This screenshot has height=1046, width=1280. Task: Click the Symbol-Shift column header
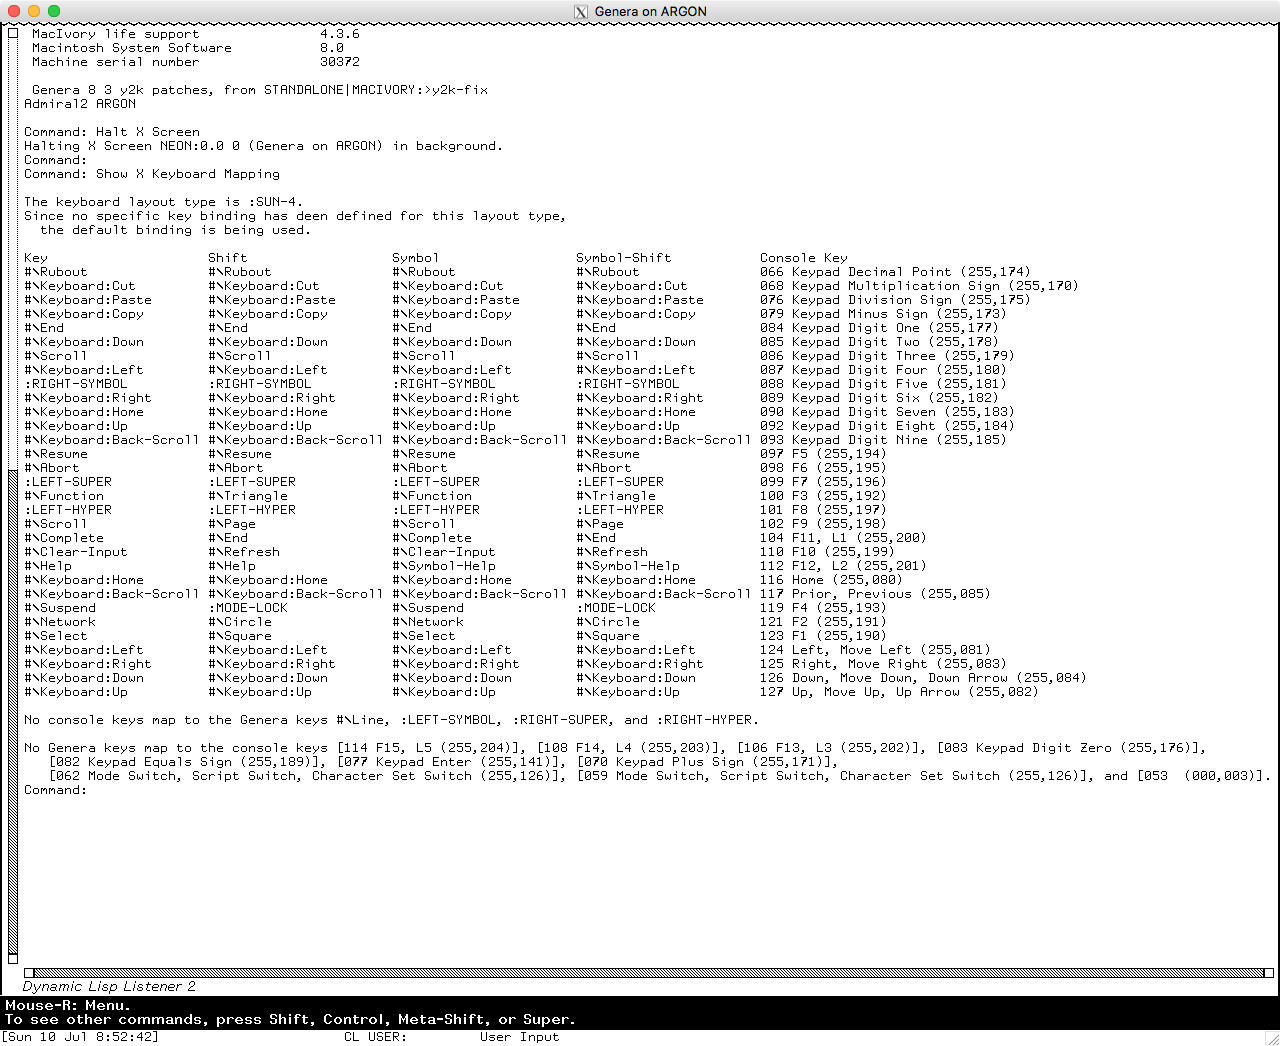coord(623,258)
